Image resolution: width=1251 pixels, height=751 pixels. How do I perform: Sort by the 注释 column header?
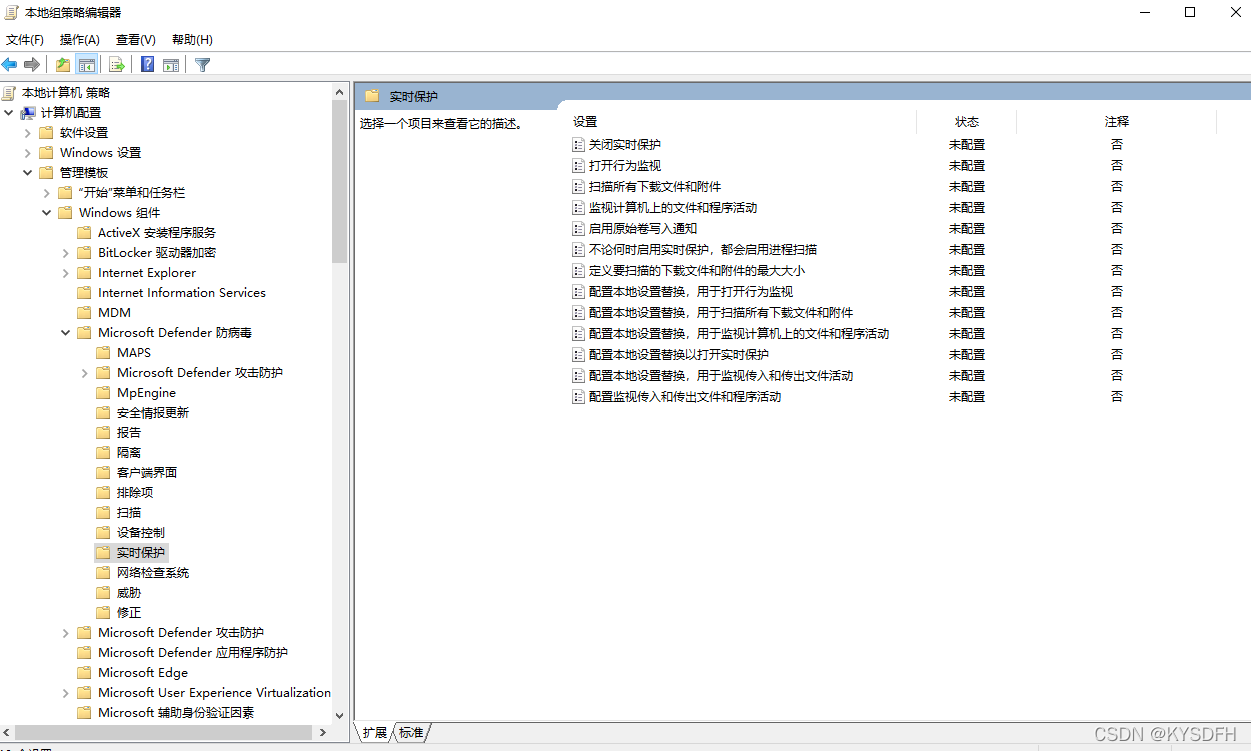coord(1117,122)
